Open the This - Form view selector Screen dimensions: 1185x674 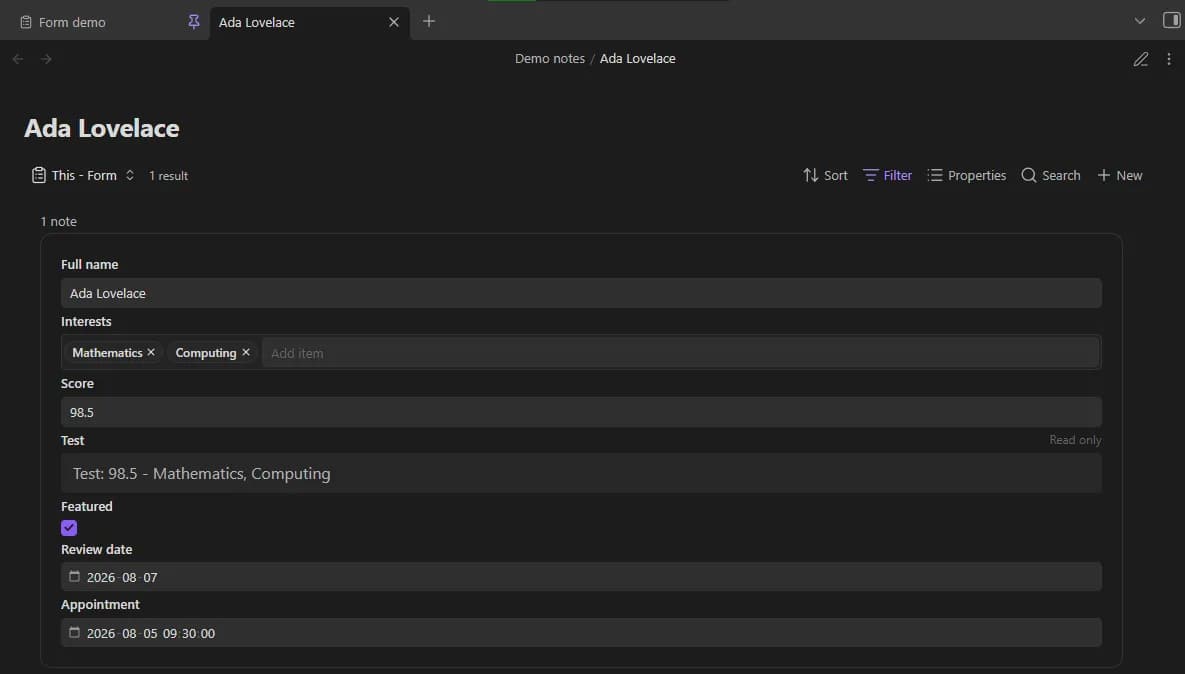click(x=83, y=175)
